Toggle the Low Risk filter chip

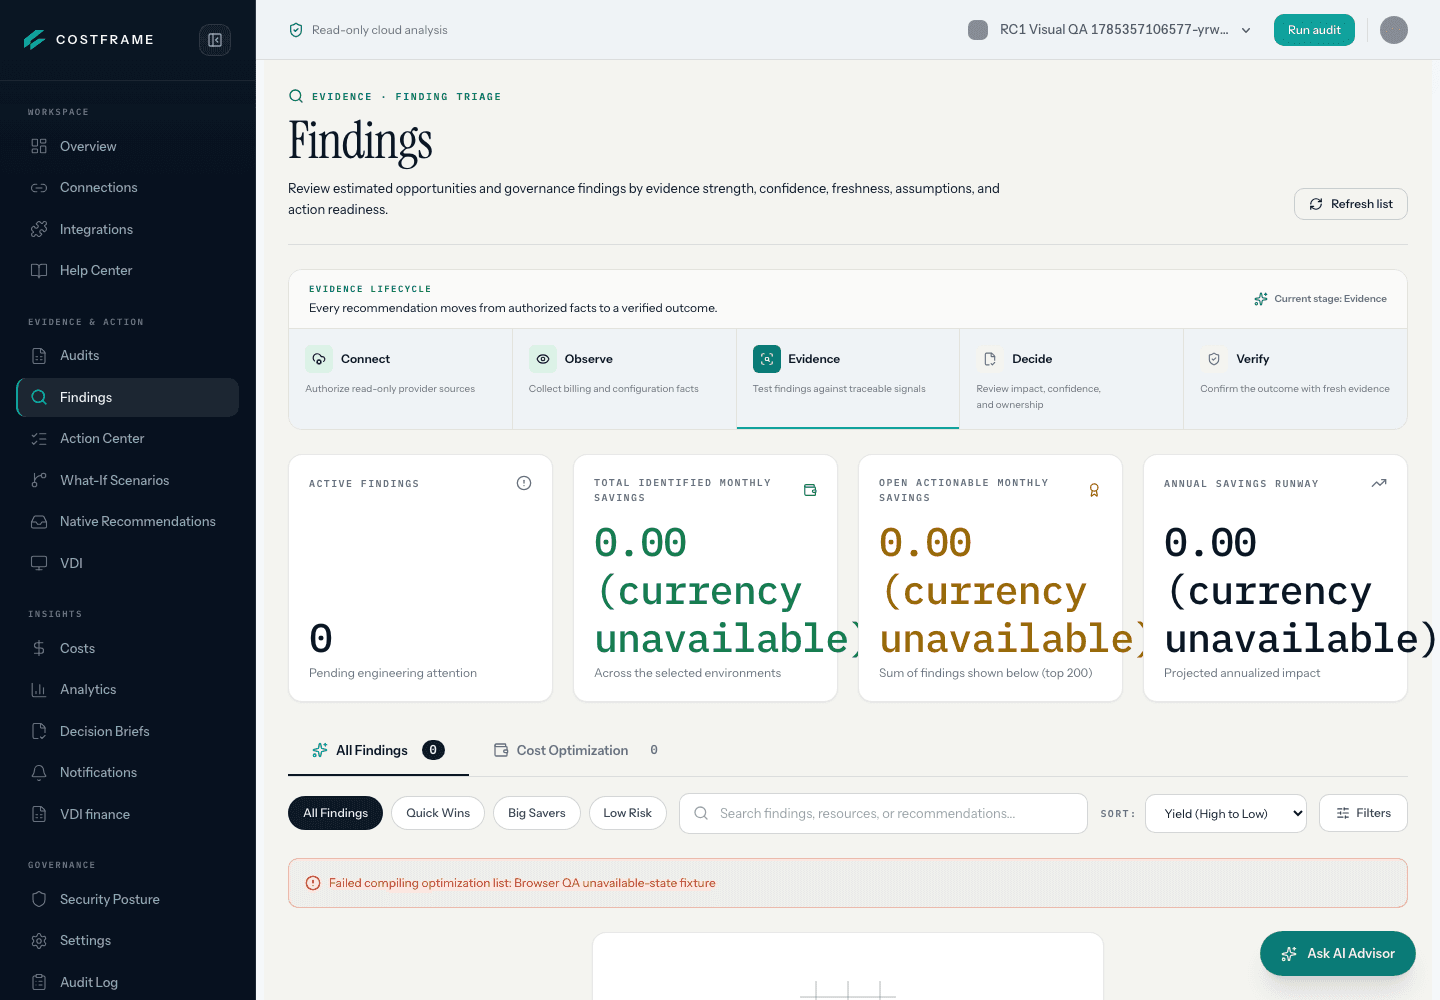click(628, 813)
